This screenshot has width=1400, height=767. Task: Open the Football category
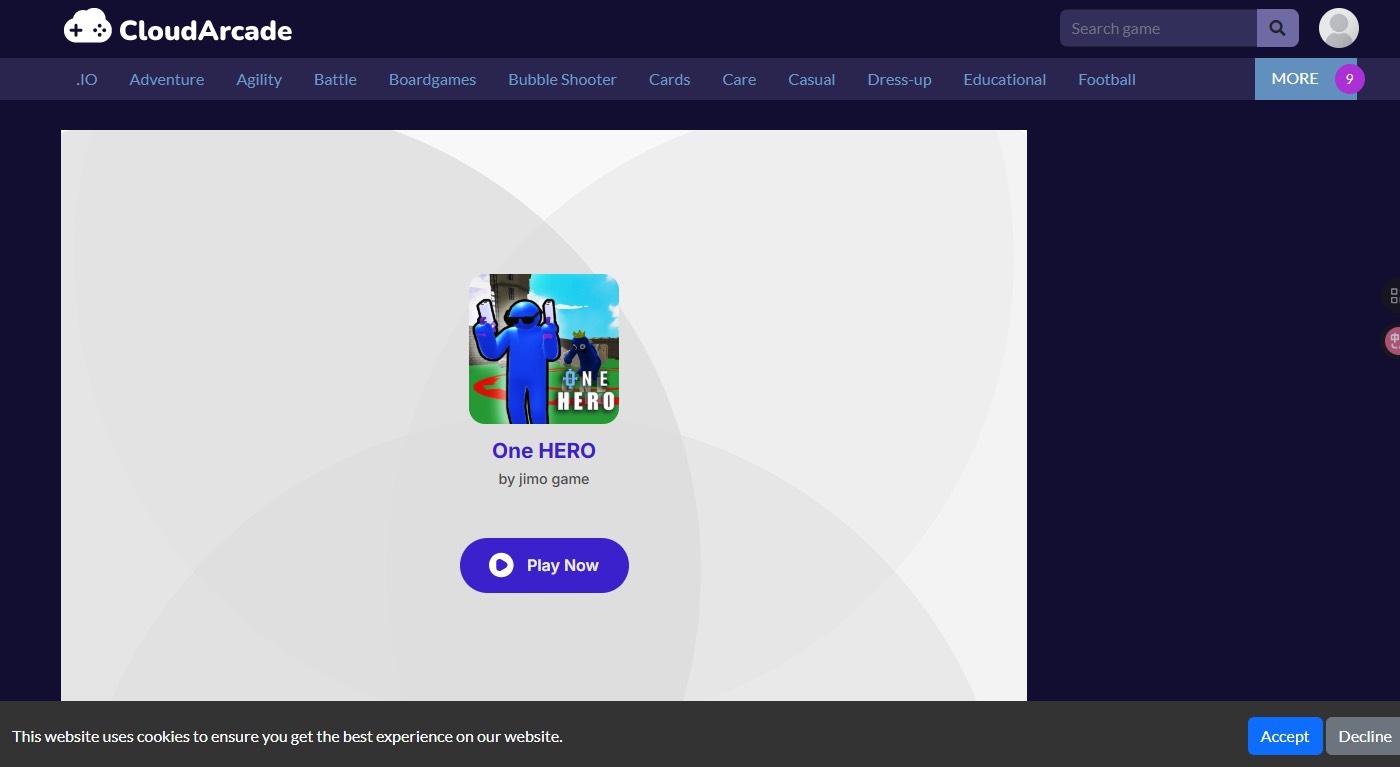click(x=1107, y=79)
